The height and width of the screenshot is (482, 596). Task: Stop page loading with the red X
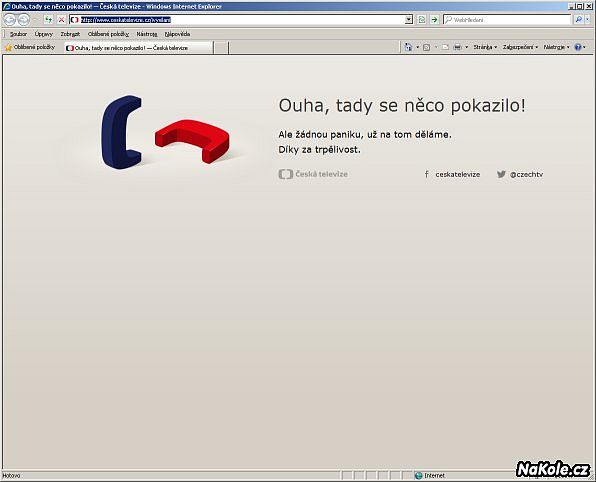61,19
